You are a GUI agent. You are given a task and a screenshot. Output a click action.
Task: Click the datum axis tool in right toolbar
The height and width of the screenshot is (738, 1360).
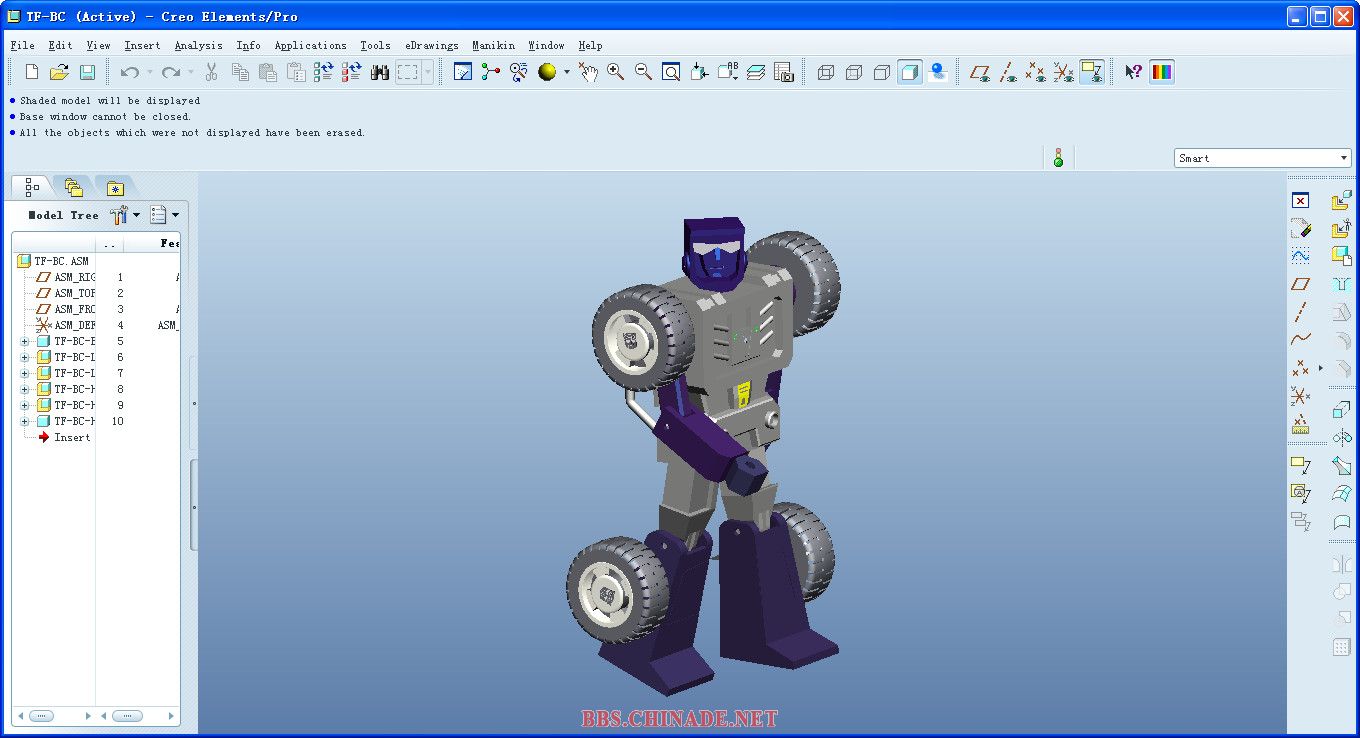pos(1300,312)
